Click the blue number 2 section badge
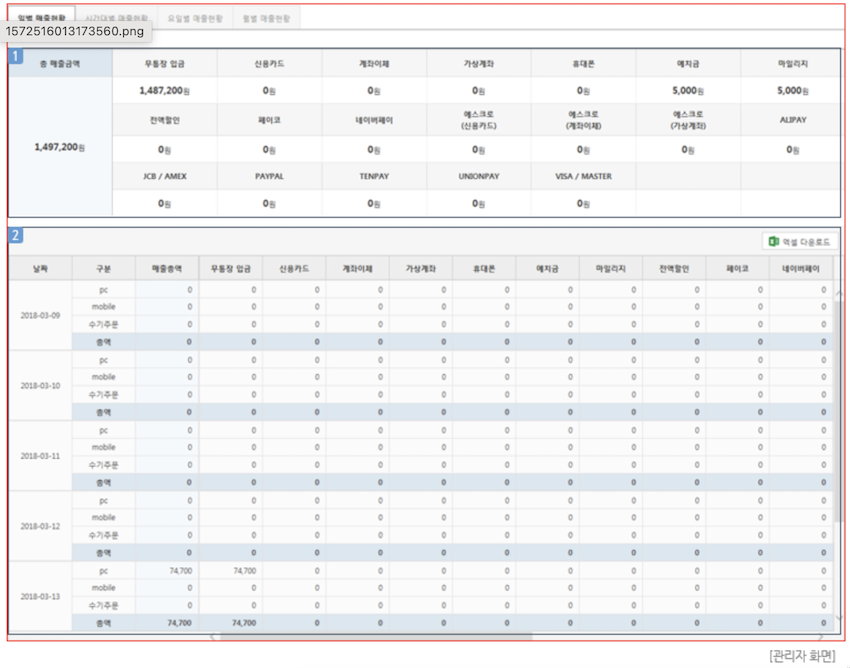Image resolution: width=850 pixels, height=668 pixels. [15, 236]
